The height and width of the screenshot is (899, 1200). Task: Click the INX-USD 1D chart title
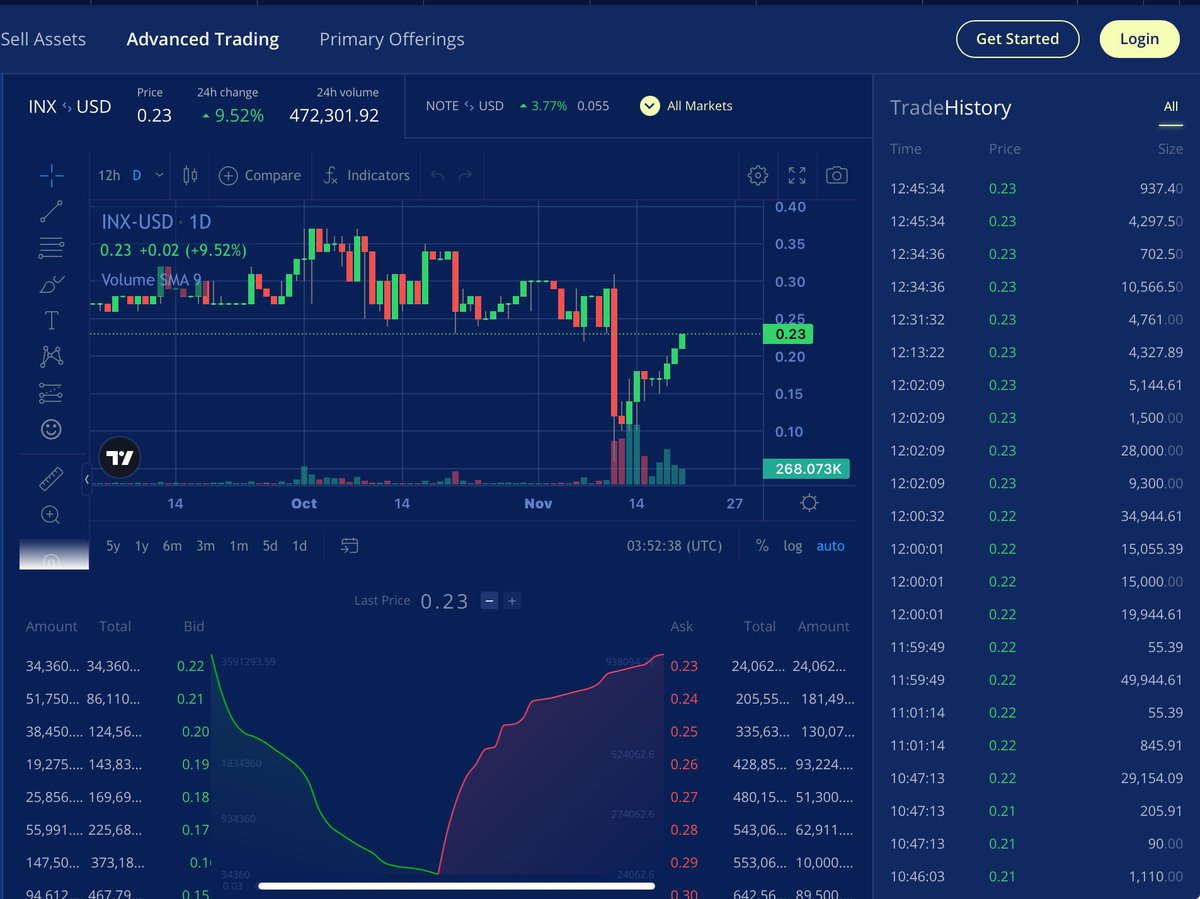coord(156,222)
